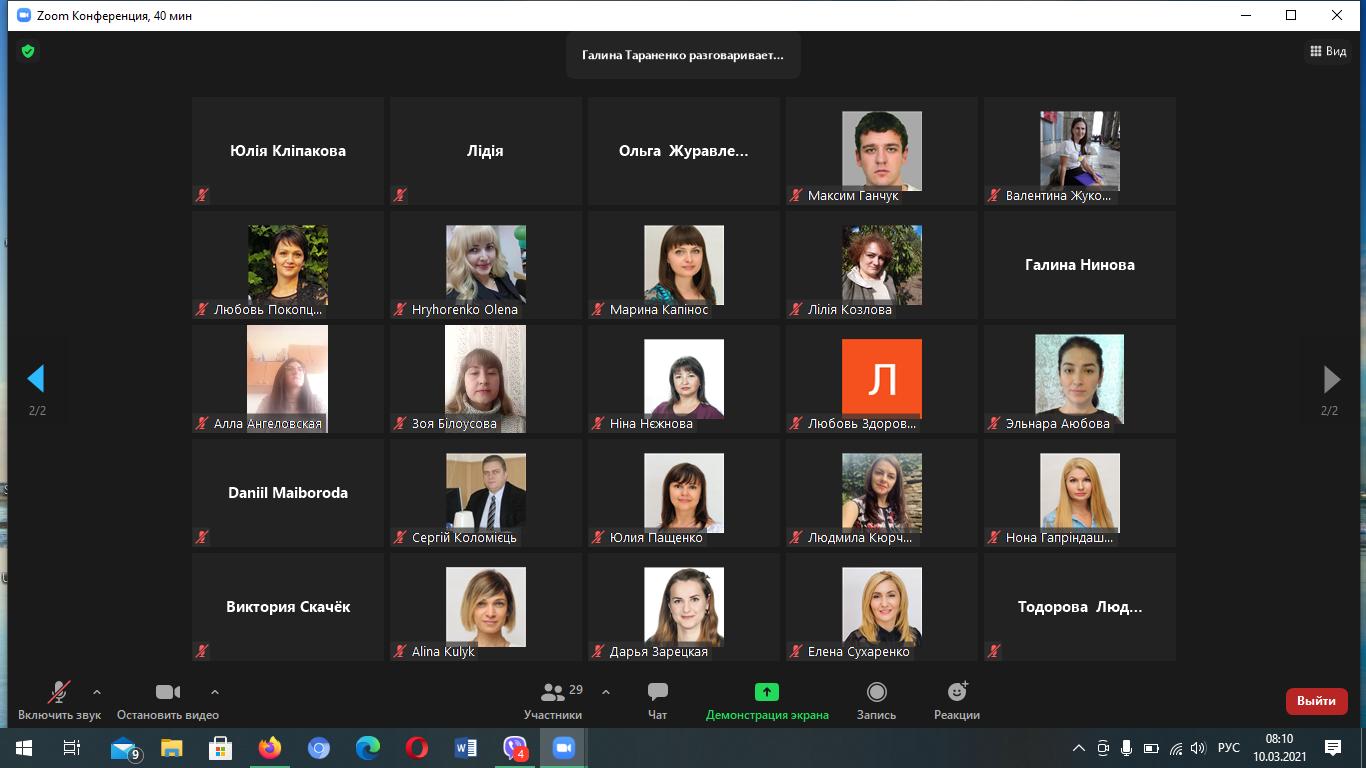Open the video settings chevron
Screen dimensions: 1366x768
pyautogui.click(x=215, y=691)
